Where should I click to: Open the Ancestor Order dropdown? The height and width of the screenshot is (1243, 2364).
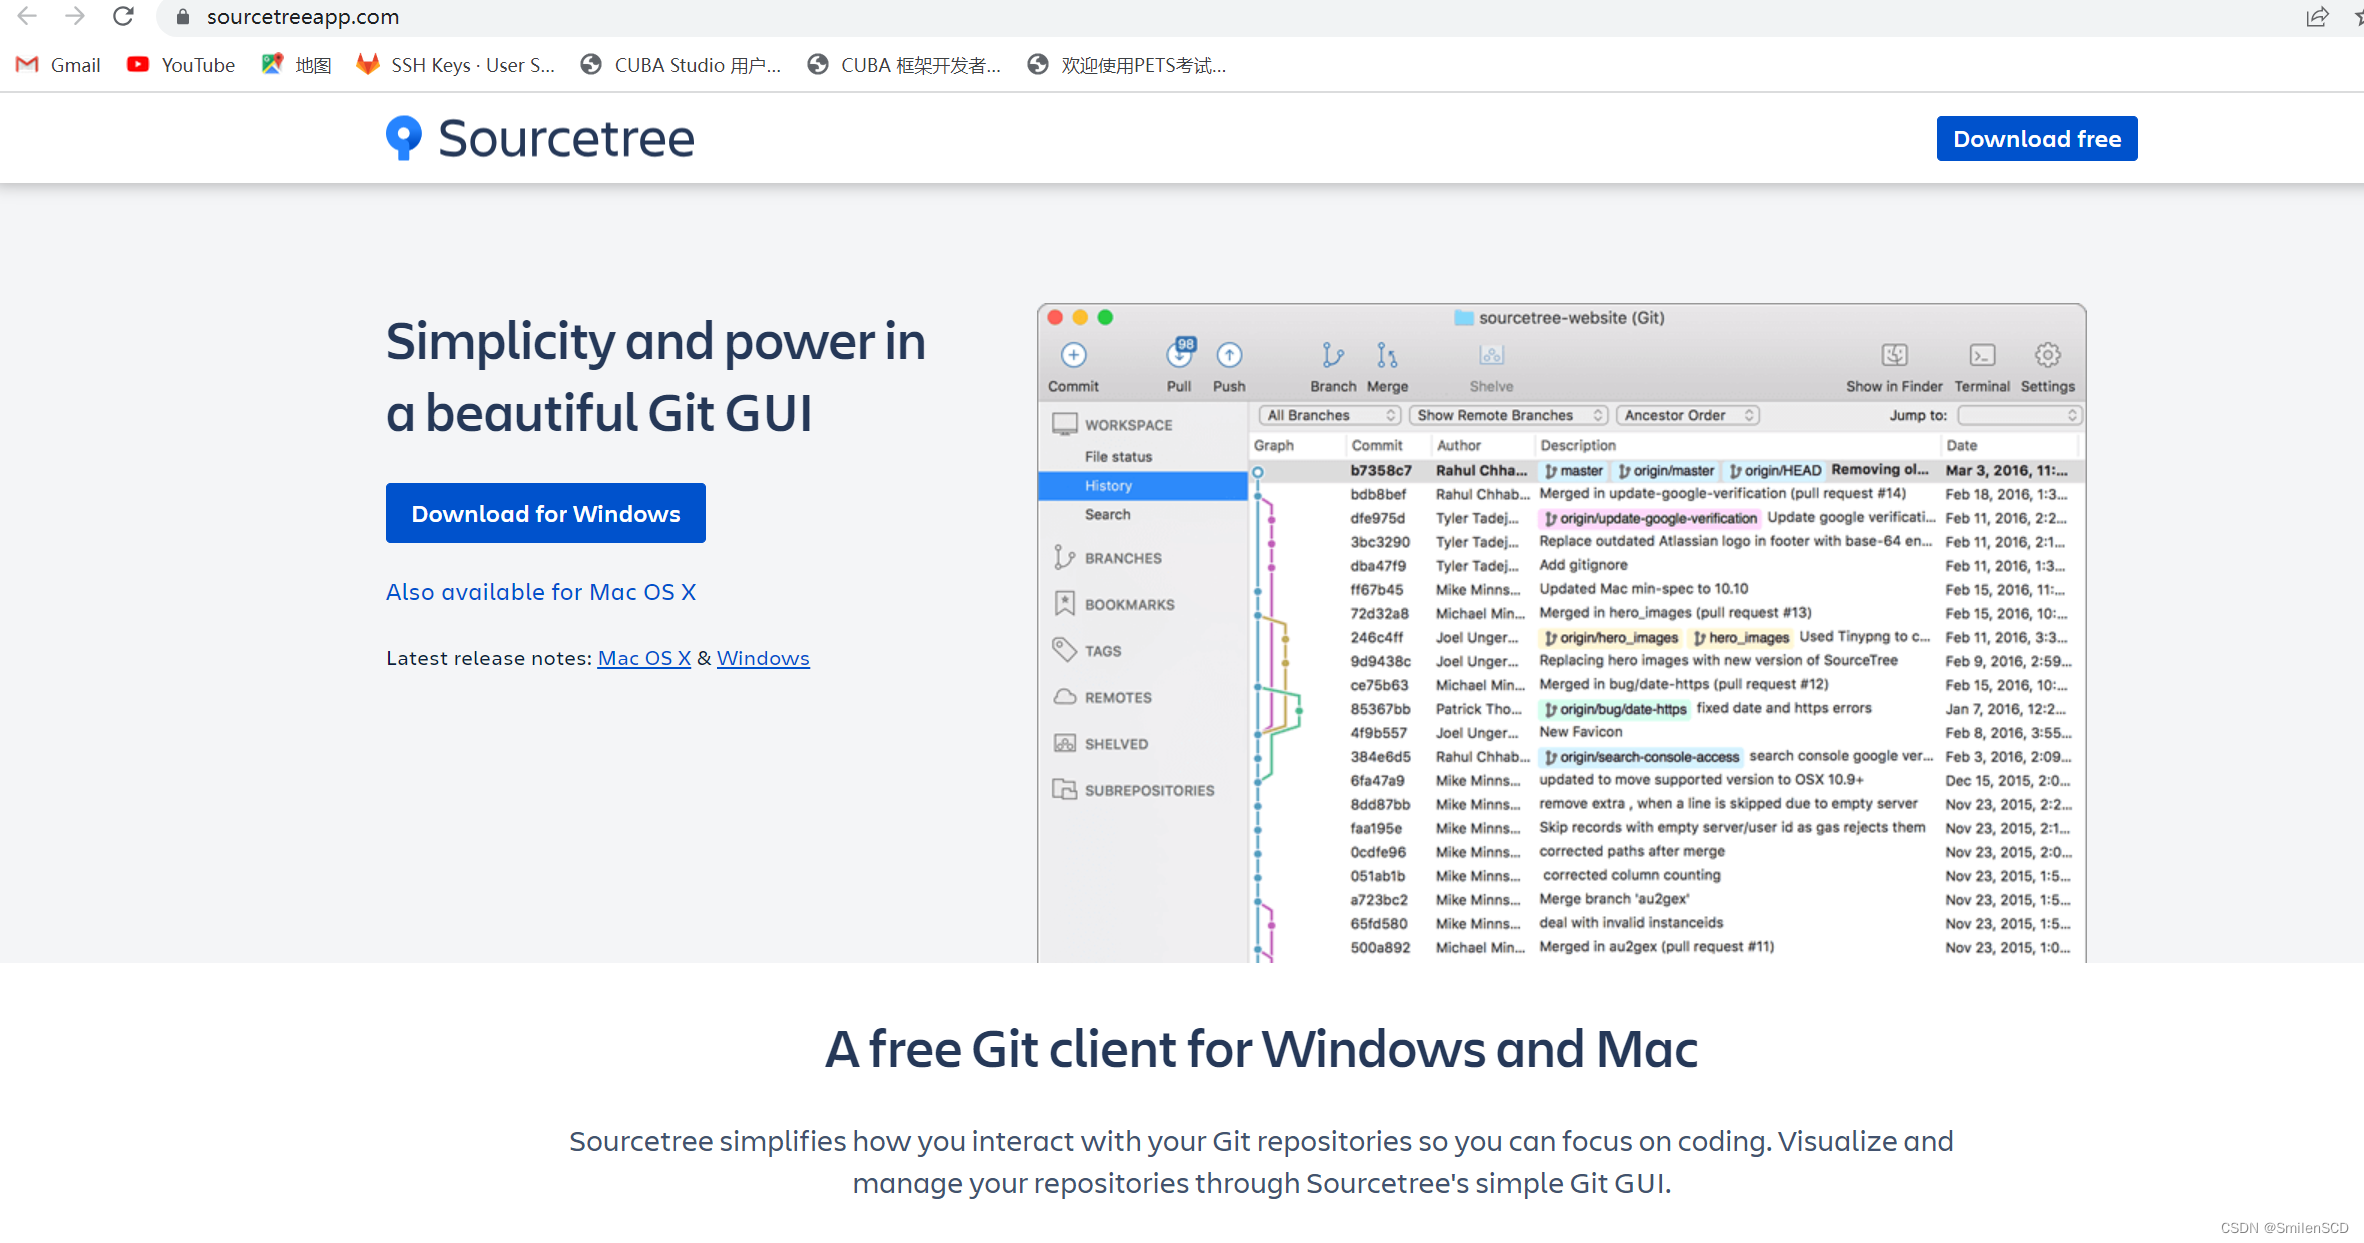pyautogui.click(x=1688, y=415)
